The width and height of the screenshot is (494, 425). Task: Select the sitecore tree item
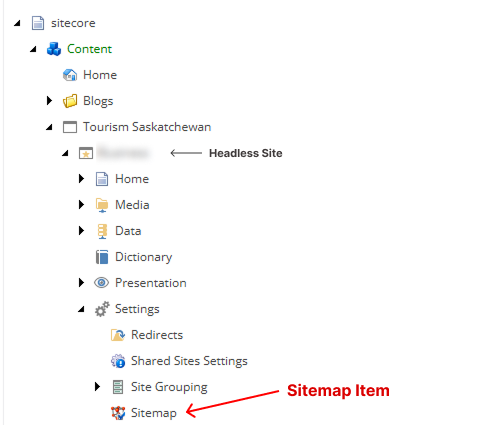73,23
